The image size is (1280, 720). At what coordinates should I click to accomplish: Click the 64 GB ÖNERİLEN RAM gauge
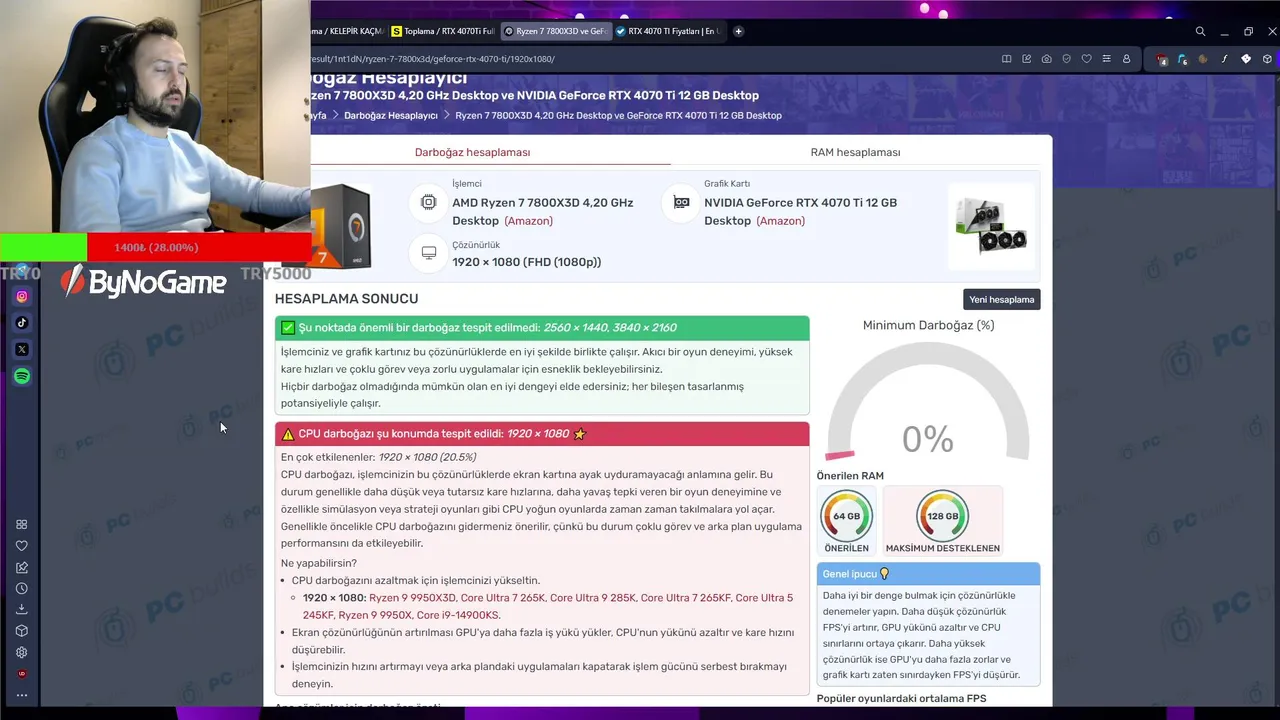pyautogui.click(x=847, y=522)
